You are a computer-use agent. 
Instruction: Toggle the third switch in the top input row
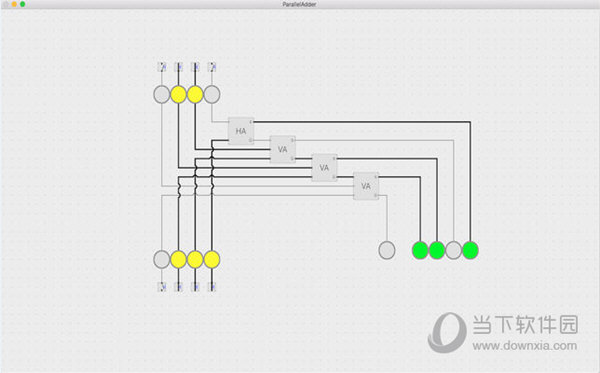(x=195, y=67)
